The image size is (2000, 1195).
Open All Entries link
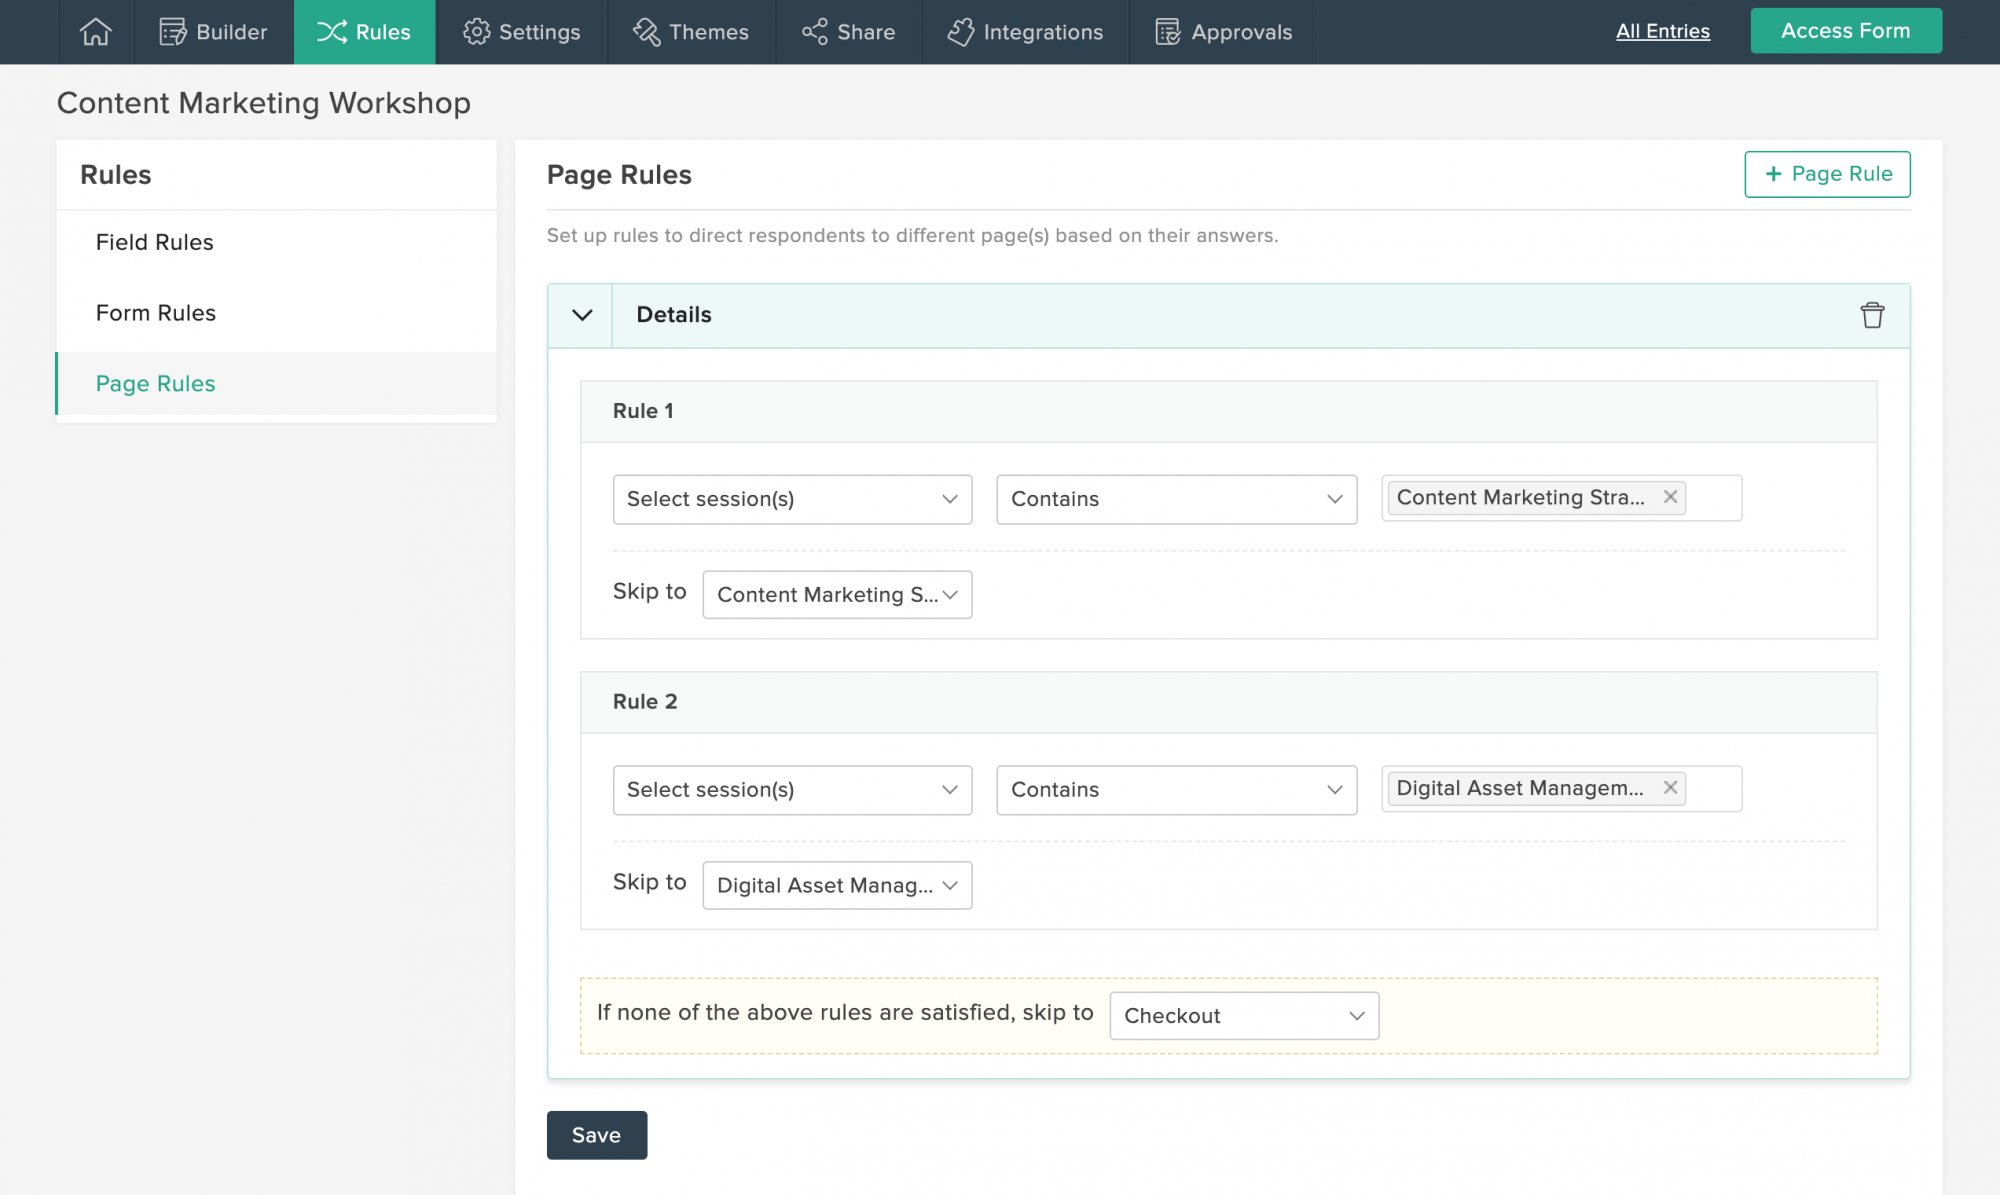[x=1662, y=31]
